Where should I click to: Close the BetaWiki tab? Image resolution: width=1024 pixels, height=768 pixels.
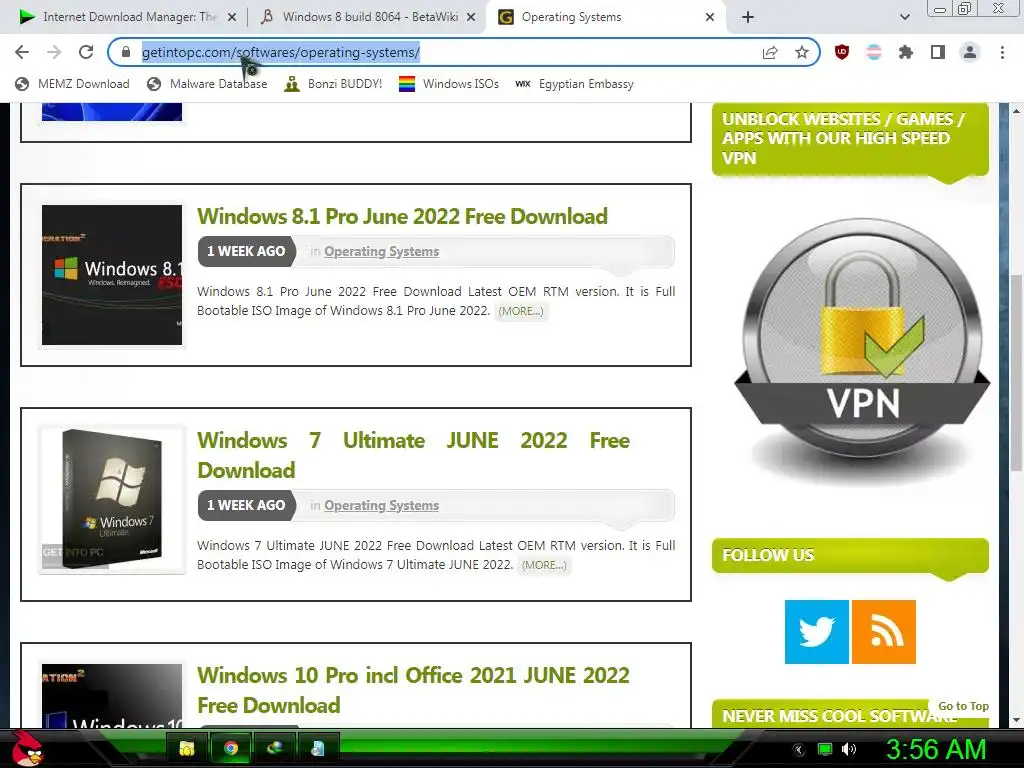471,17
